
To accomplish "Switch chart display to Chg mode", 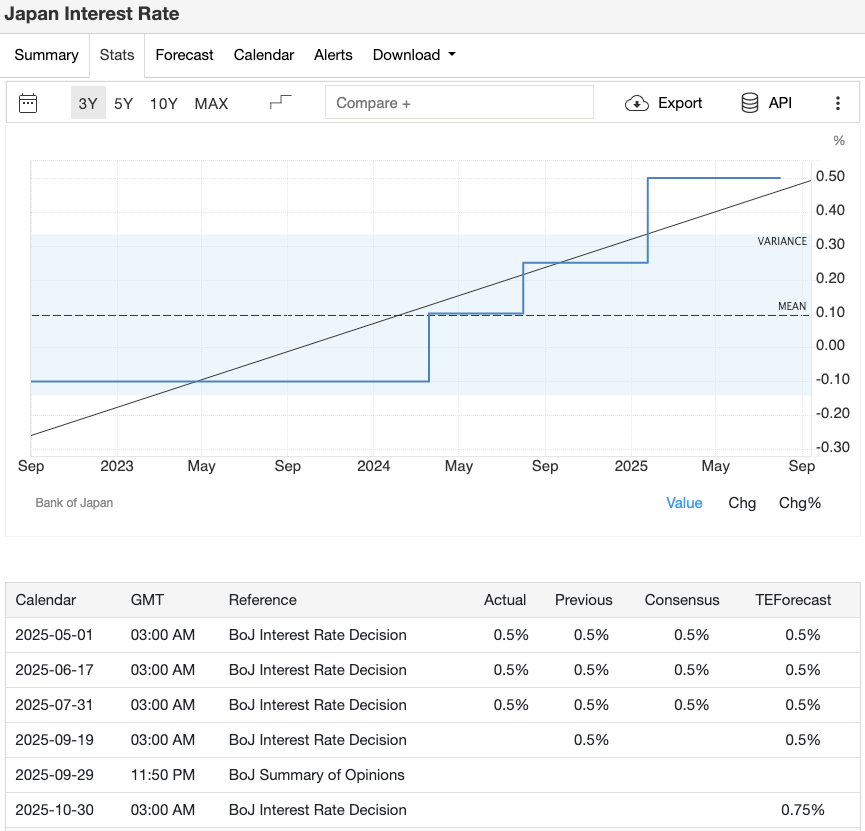I will [742, 503].
